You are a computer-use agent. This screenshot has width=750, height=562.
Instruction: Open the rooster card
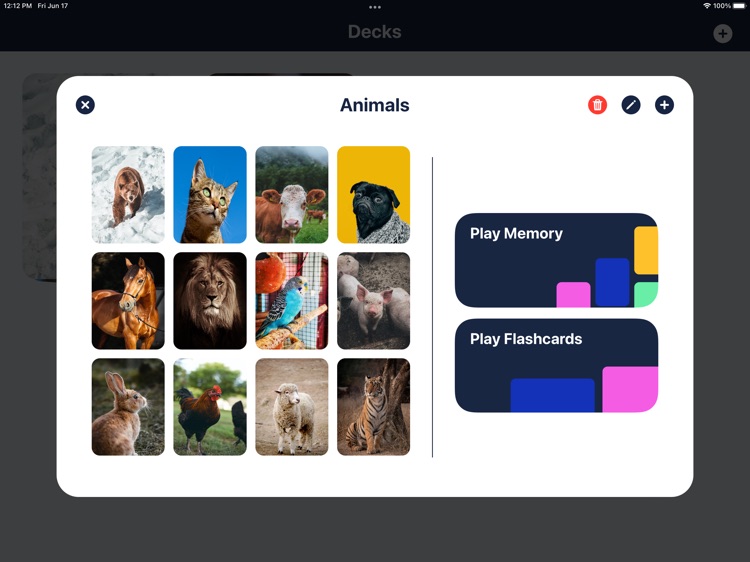[210, 407]
